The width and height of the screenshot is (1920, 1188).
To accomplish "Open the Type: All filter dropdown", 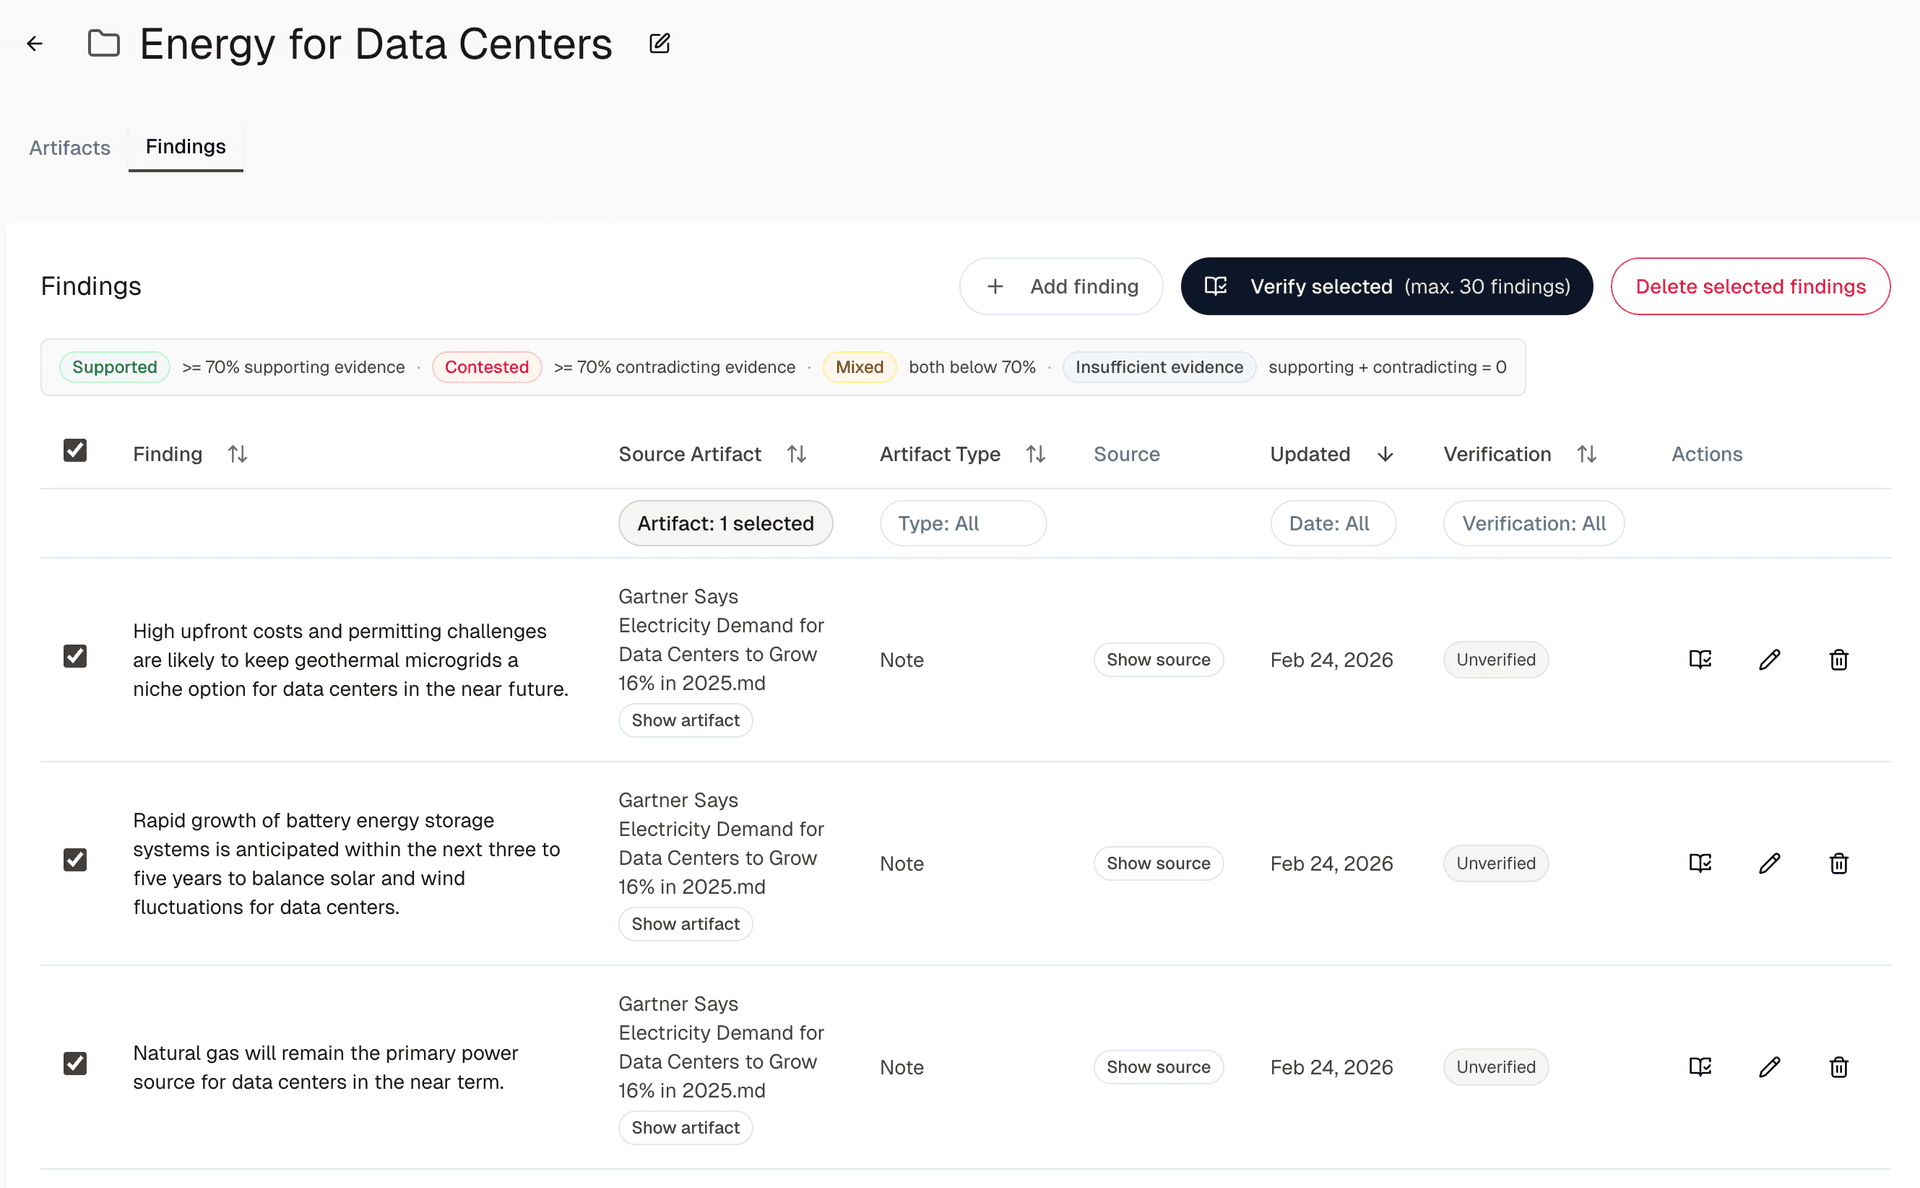I will [x=962, y=523].
